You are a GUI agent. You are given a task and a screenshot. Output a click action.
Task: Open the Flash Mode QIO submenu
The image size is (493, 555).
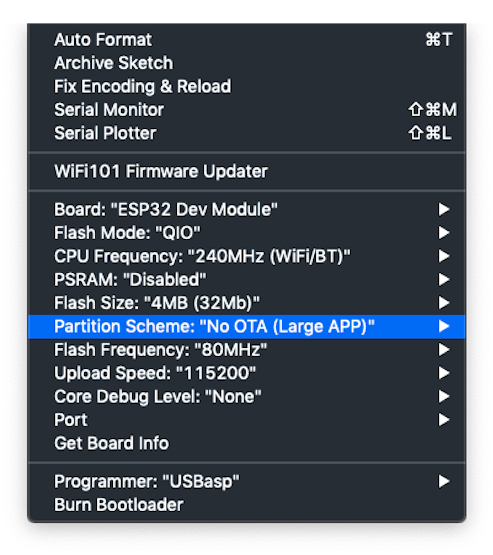247,233
